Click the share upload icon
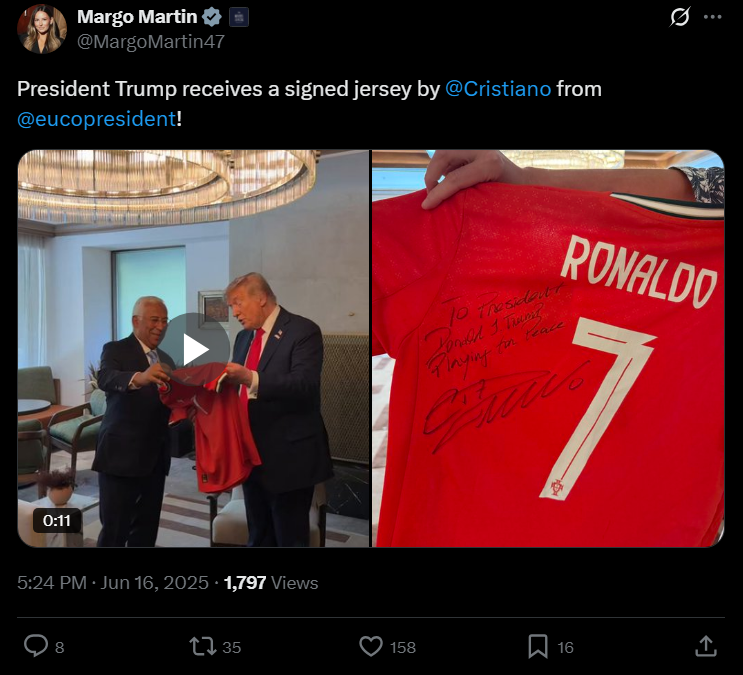Screen dimensions: 743x675 pyautogui.click(x=706, y=646)
